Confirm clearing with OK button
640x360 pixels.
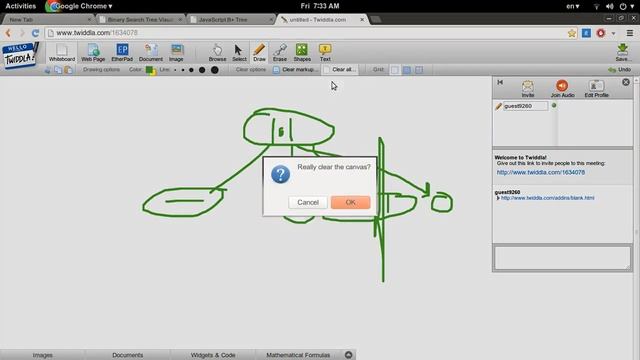(351, 202)
